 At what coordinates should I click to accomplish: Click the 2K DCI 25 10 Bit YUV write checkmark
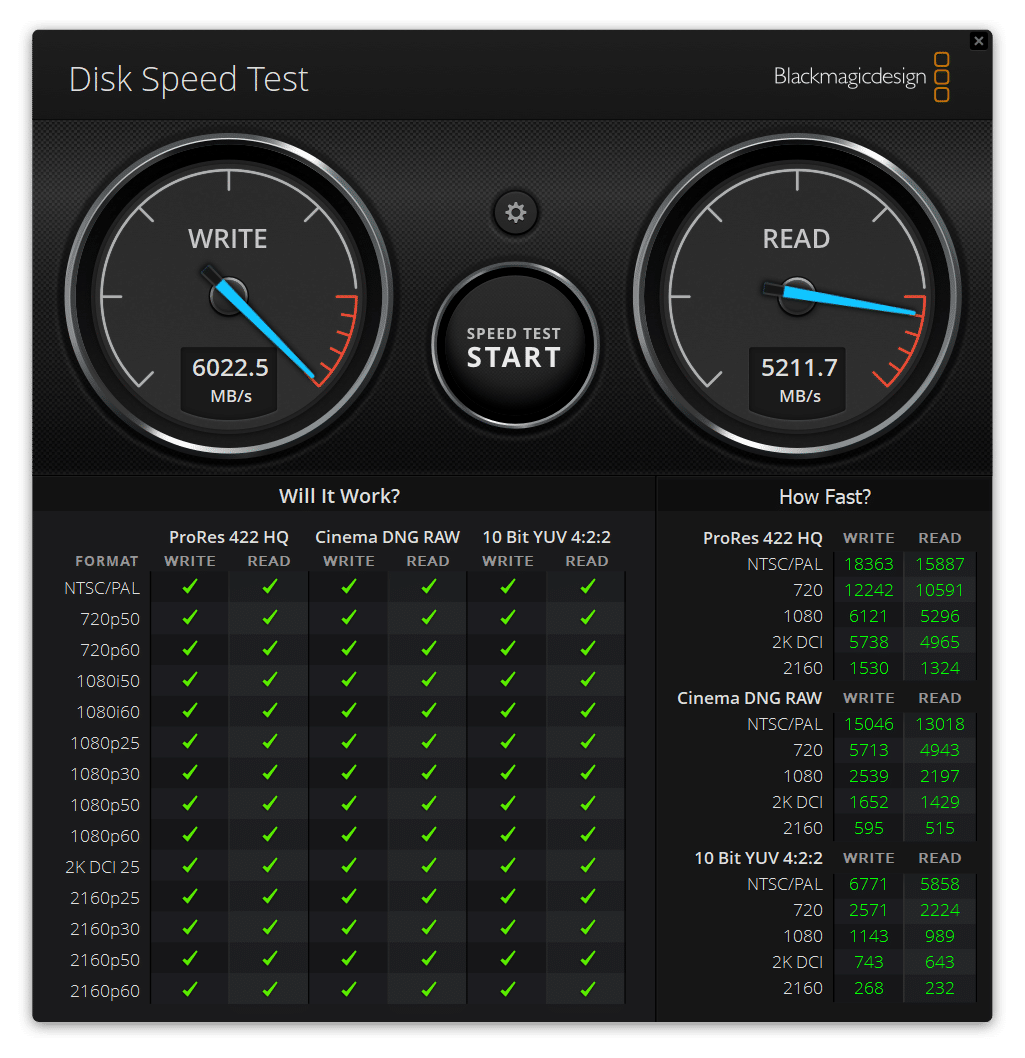coord(508,866)
